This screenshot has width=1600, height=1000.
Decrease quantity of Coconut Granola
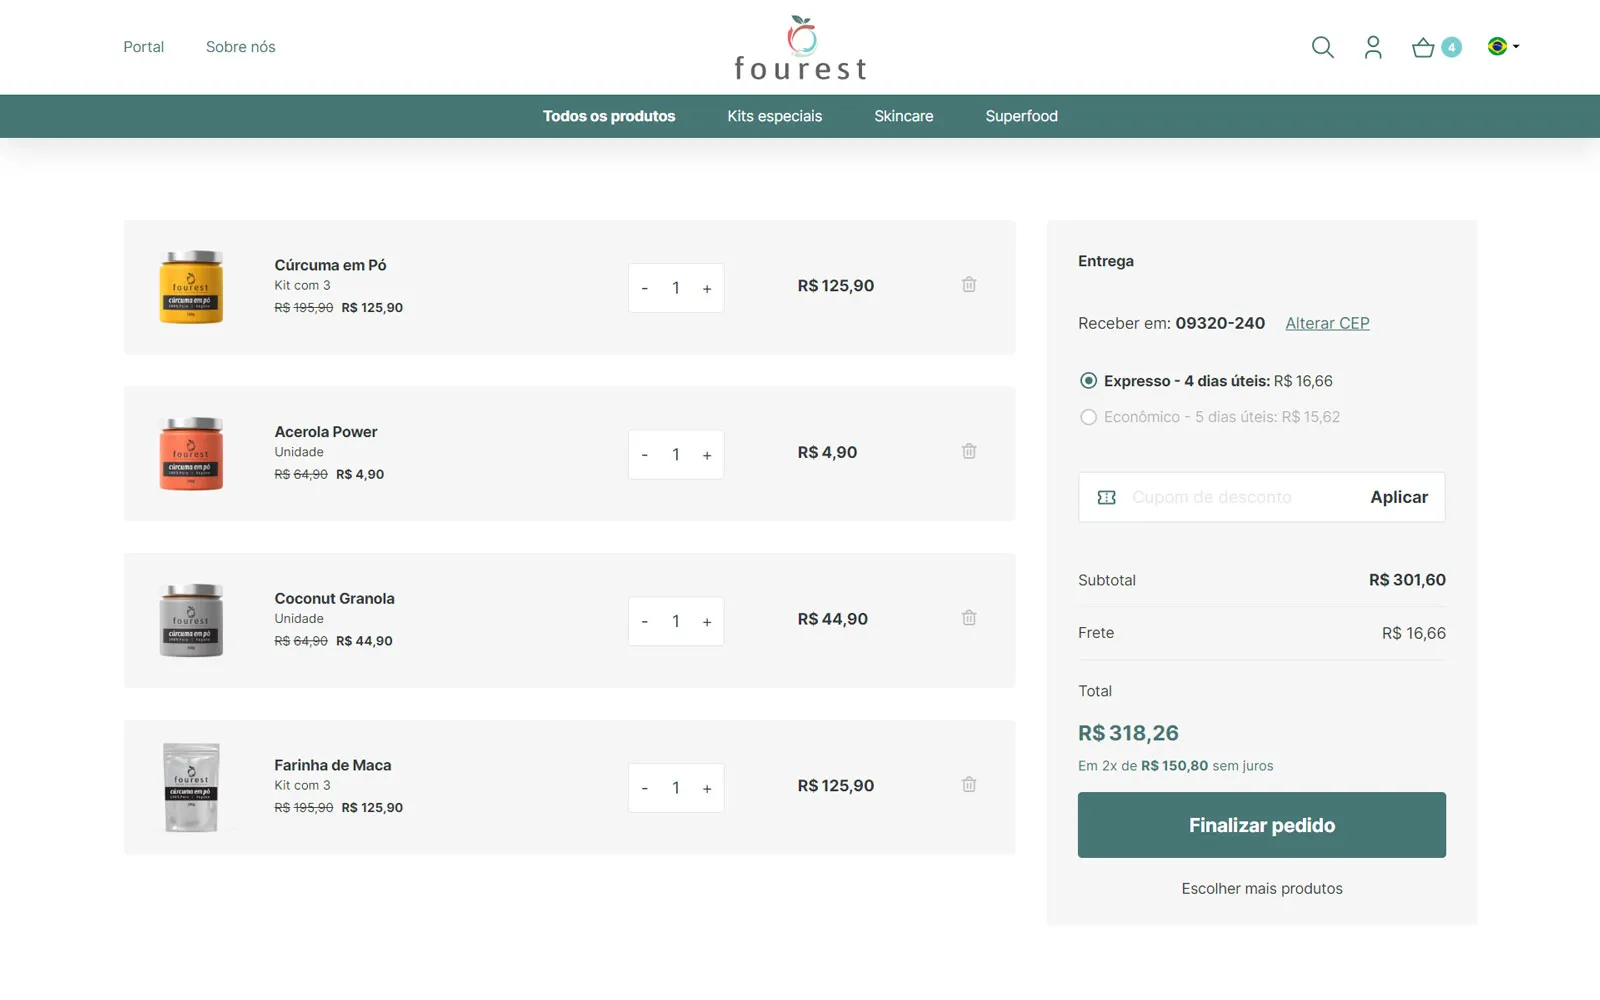pyautogui.click(x=645, y=621)
